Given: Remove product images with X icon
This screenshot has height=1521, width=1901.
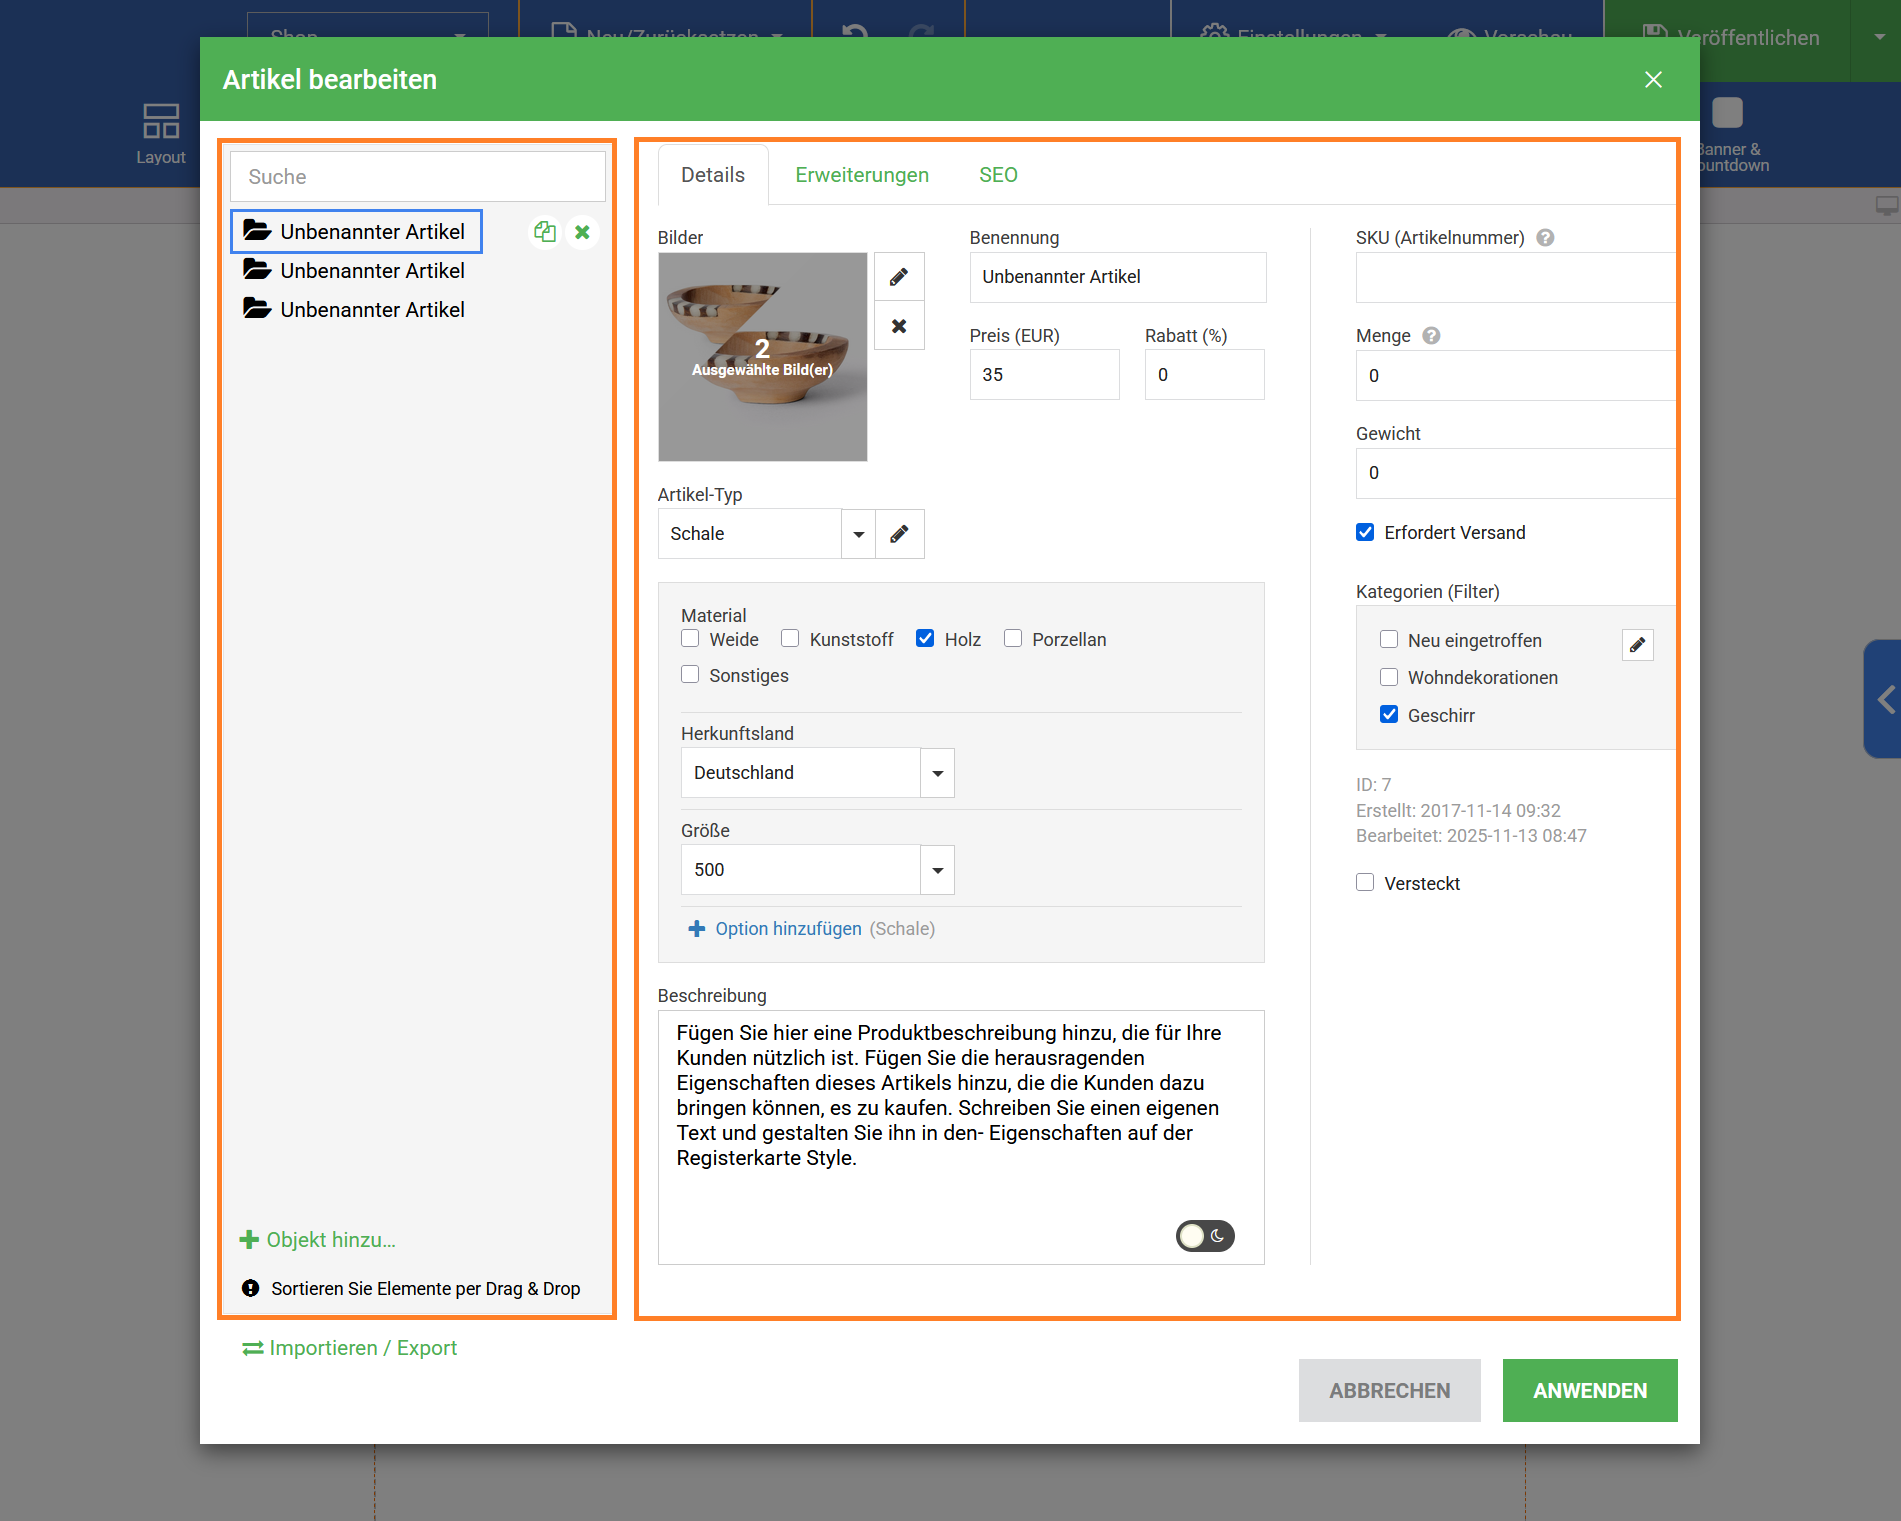Looking at the screenshot, I should coord(899,326).
